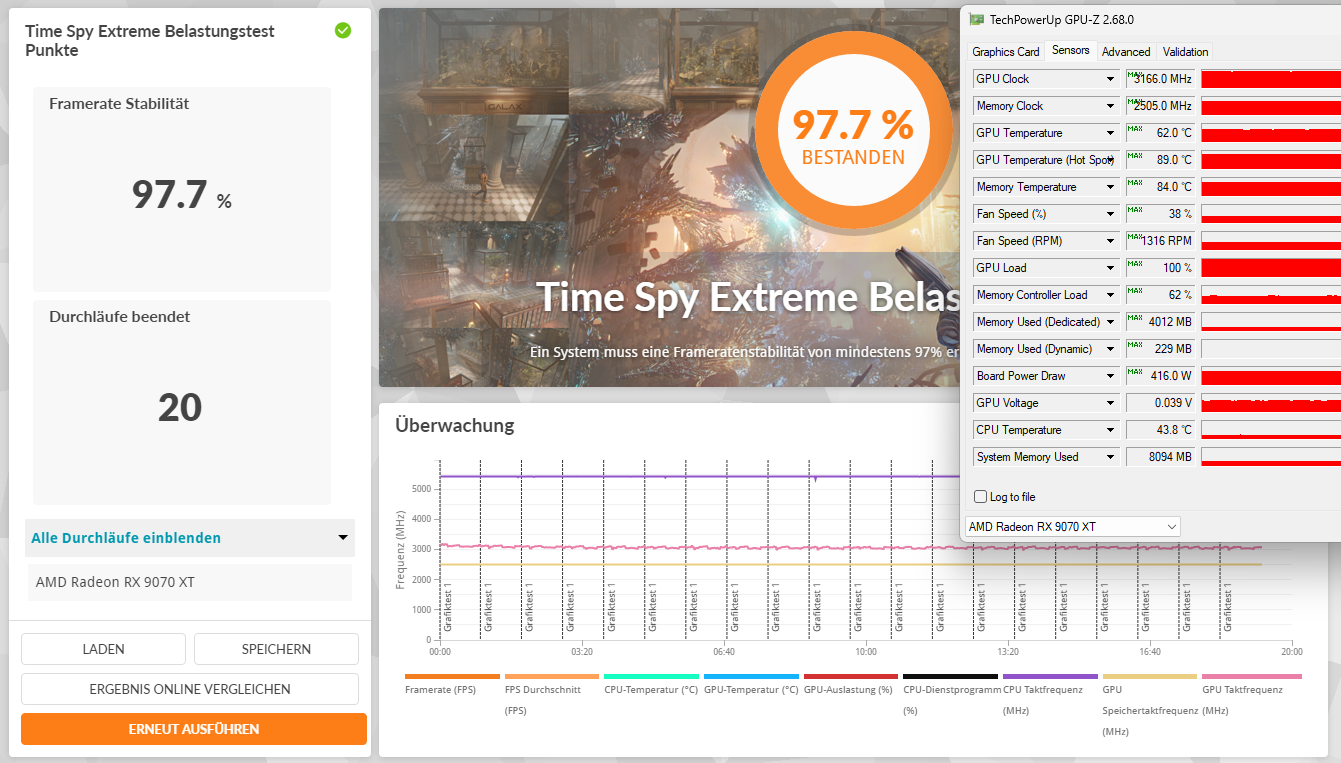Click the Board Power Draw 416.0 W value
Image resolution: width=1341 pixels, height=763 pixels.
pyautogui.click(x=1160, y=376)
